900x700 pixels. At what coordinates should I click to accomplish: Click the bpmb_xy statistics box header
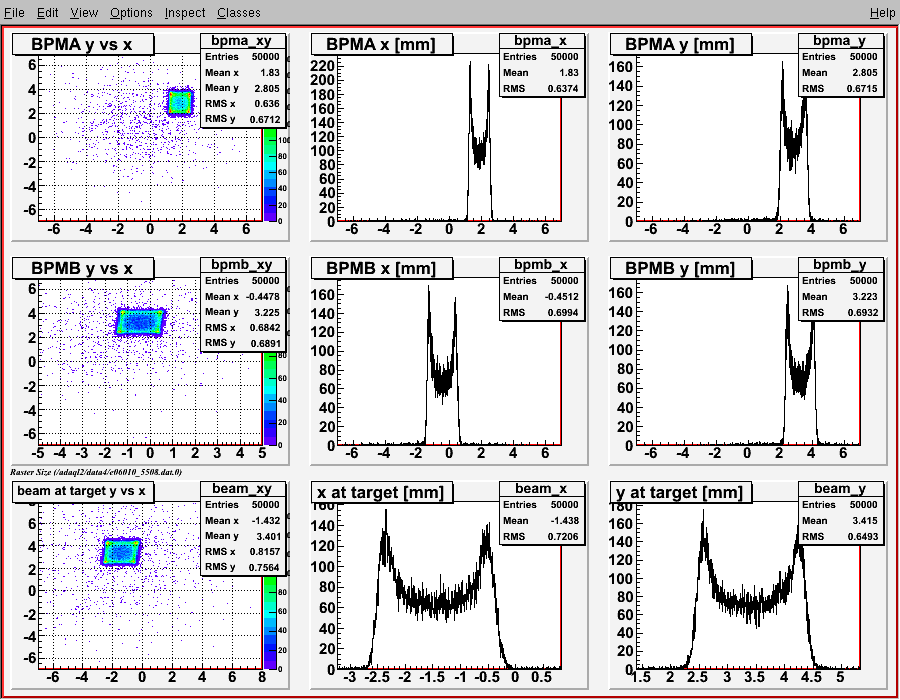tap(242, 264)
